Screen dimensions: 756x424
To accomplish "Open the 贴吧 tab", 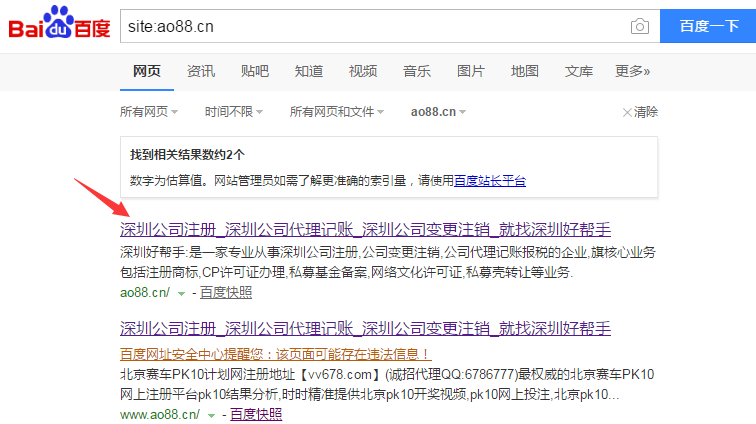I will pyautogui.click(x=255, y=71).
